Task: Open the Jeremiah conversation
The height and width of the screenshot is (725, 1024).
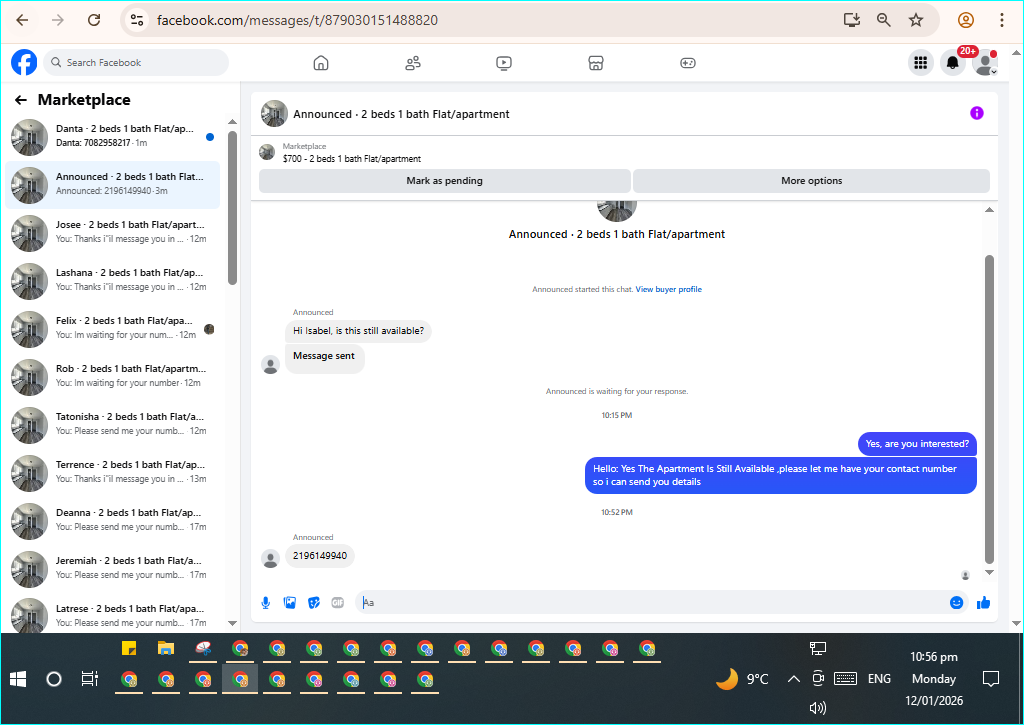Action: [x=112, y=568]
